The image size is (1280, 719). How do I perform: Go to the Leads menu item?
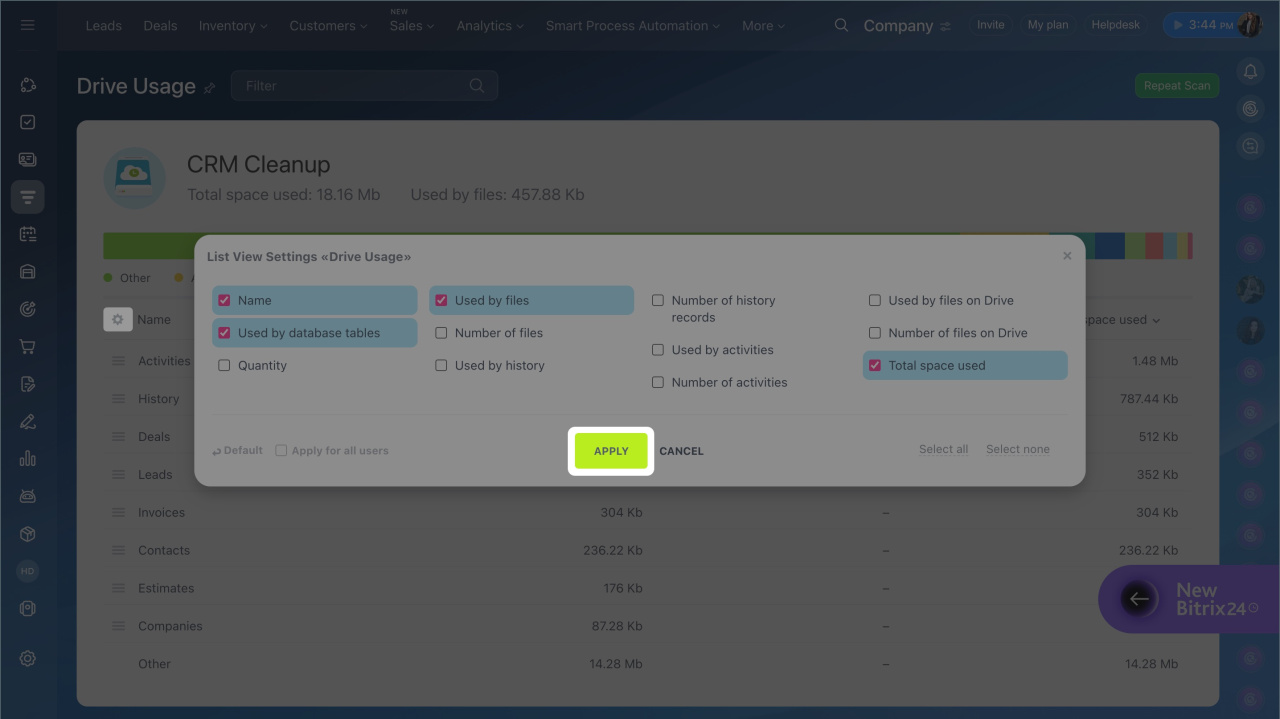click(103, 26)
